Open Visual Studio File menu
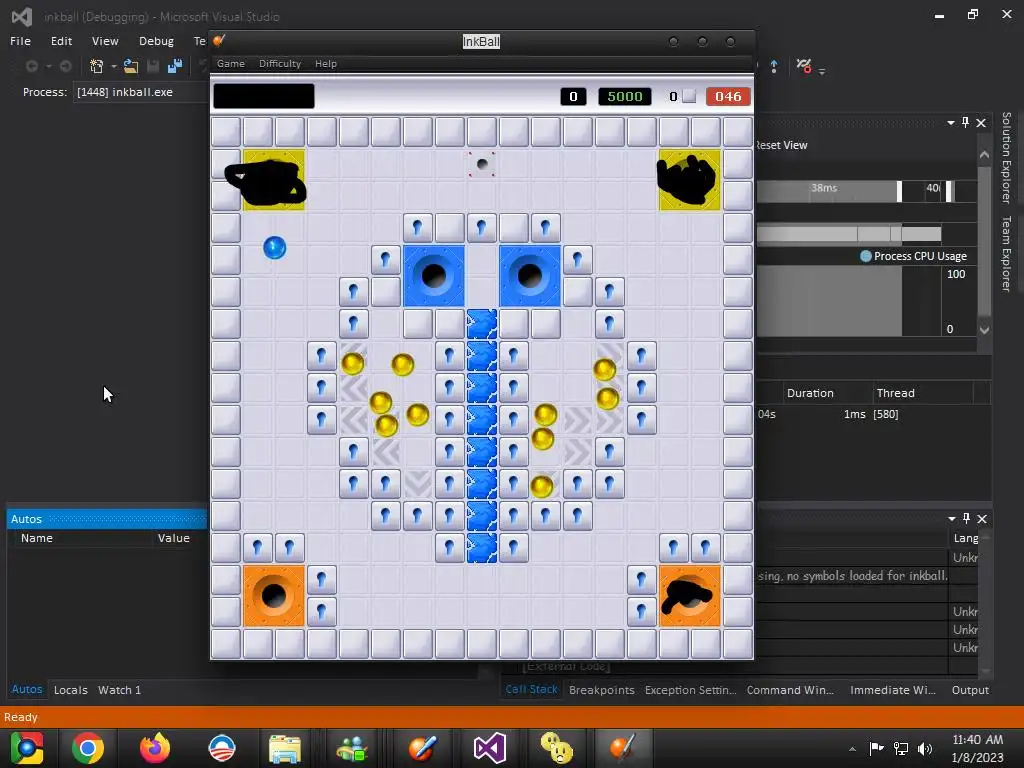The width and height of the screenshot is (1024, 768). 20,40
